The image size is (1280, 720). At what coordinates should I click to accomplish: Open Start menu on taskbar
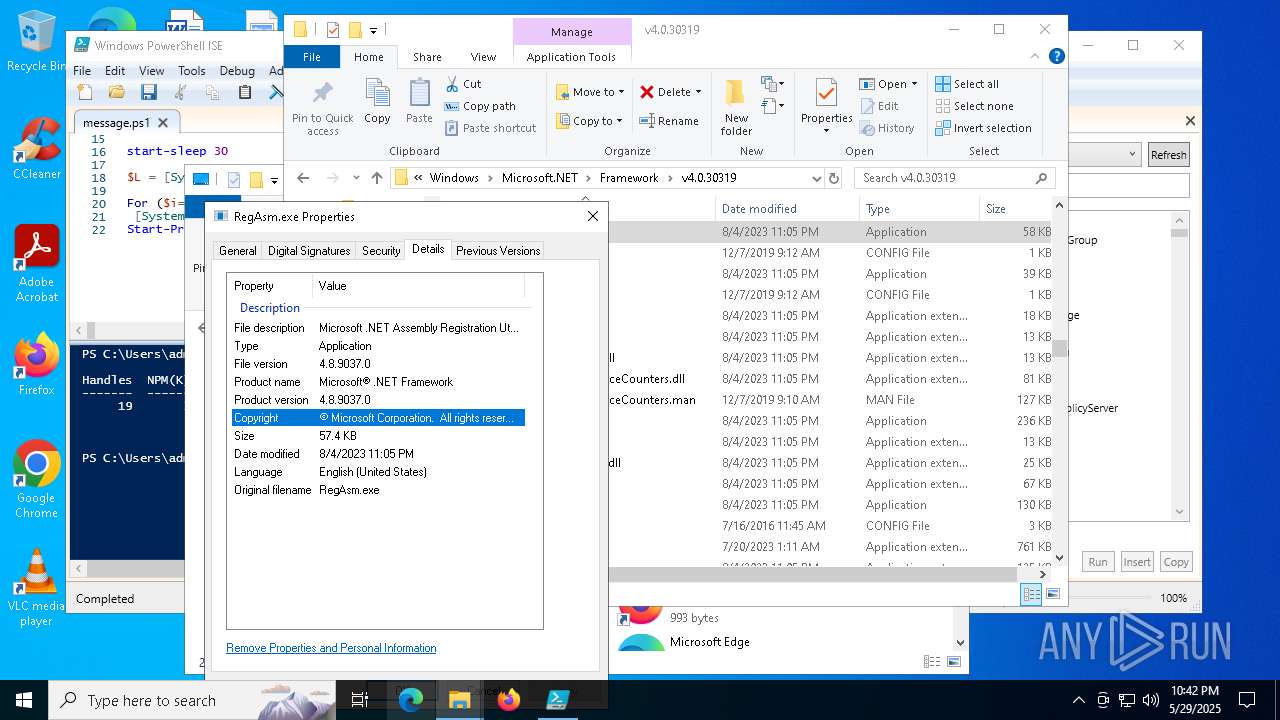tap(24, 700)
